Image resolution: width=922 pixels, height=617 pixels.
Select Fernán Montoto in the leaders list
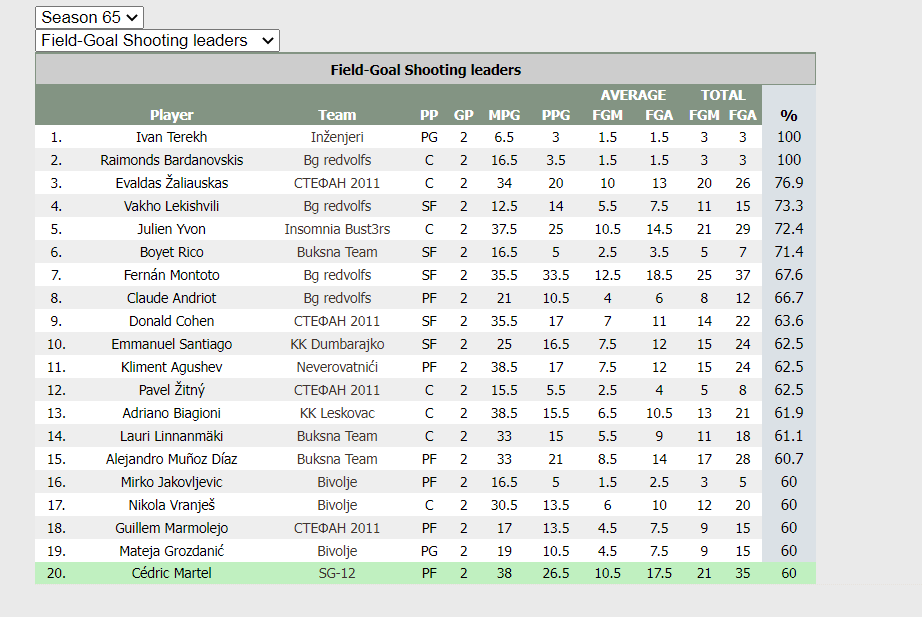(x=171, y=275)
